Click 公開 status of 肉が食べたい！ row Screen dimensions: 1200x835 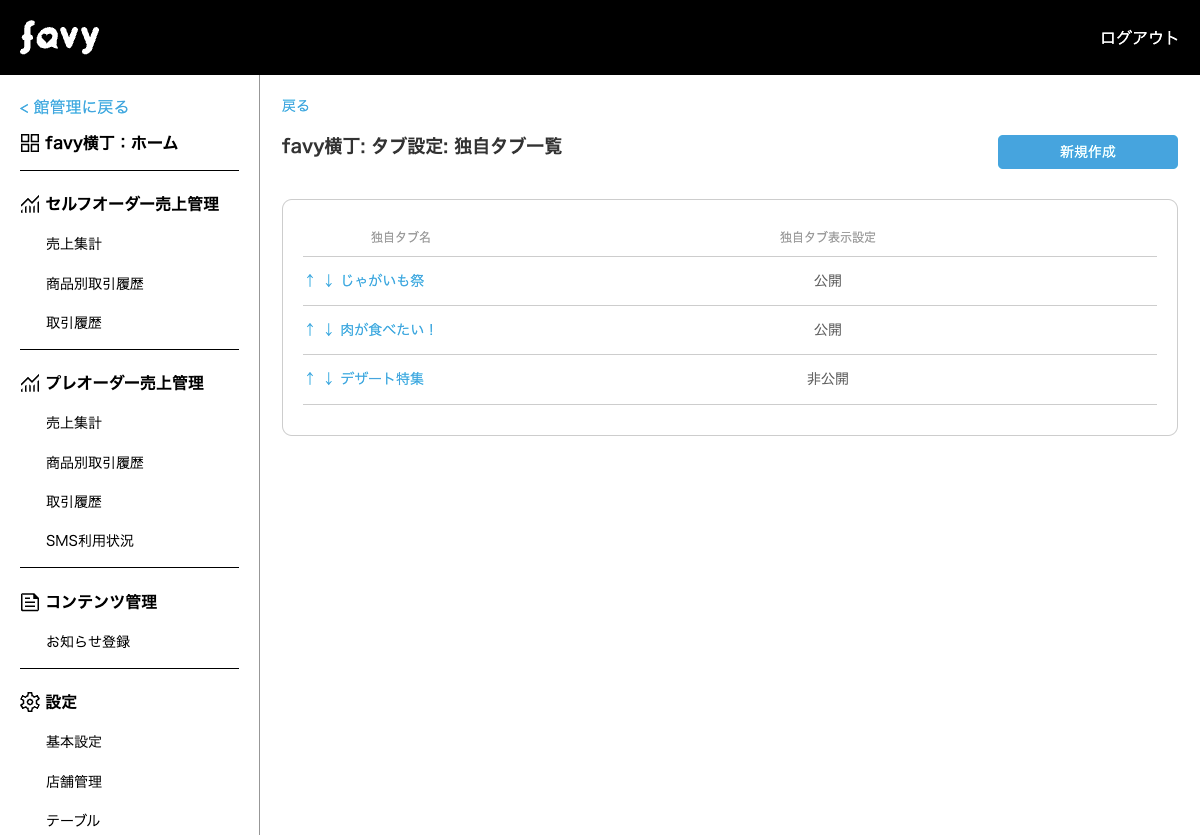[x=828, y=330]
